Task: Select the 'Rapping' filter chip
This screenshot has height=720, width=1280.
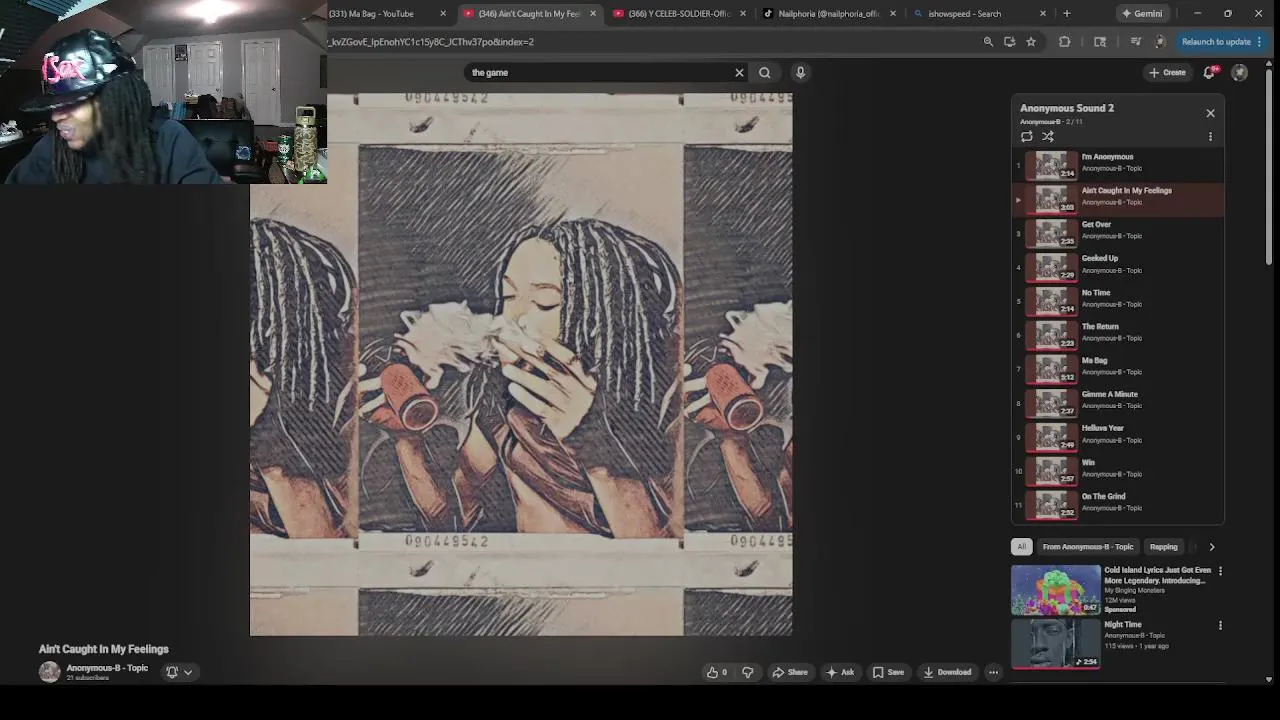Action: [x=1163, y=547]
